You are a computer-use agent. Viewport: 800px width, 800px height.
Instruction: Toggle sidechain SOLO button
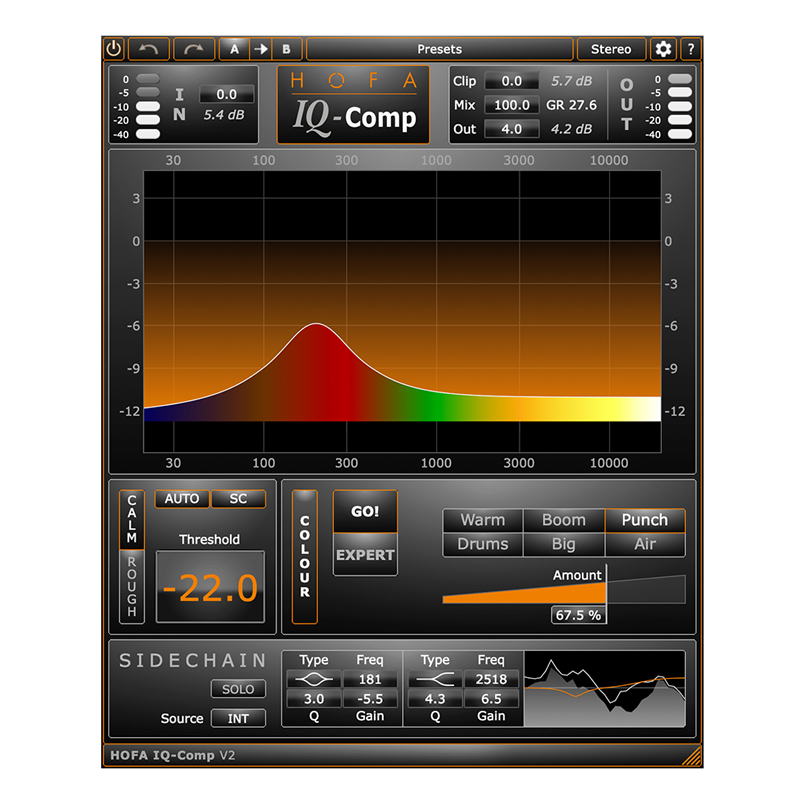tap(238, 689)
